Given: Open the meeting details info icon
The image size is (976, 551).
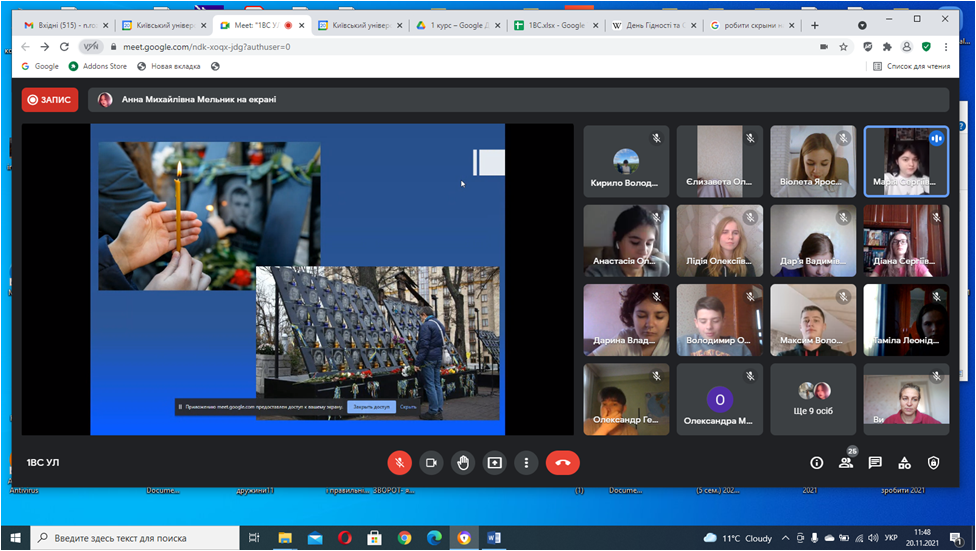Looking at the screenshot, I should click(816, 463).
